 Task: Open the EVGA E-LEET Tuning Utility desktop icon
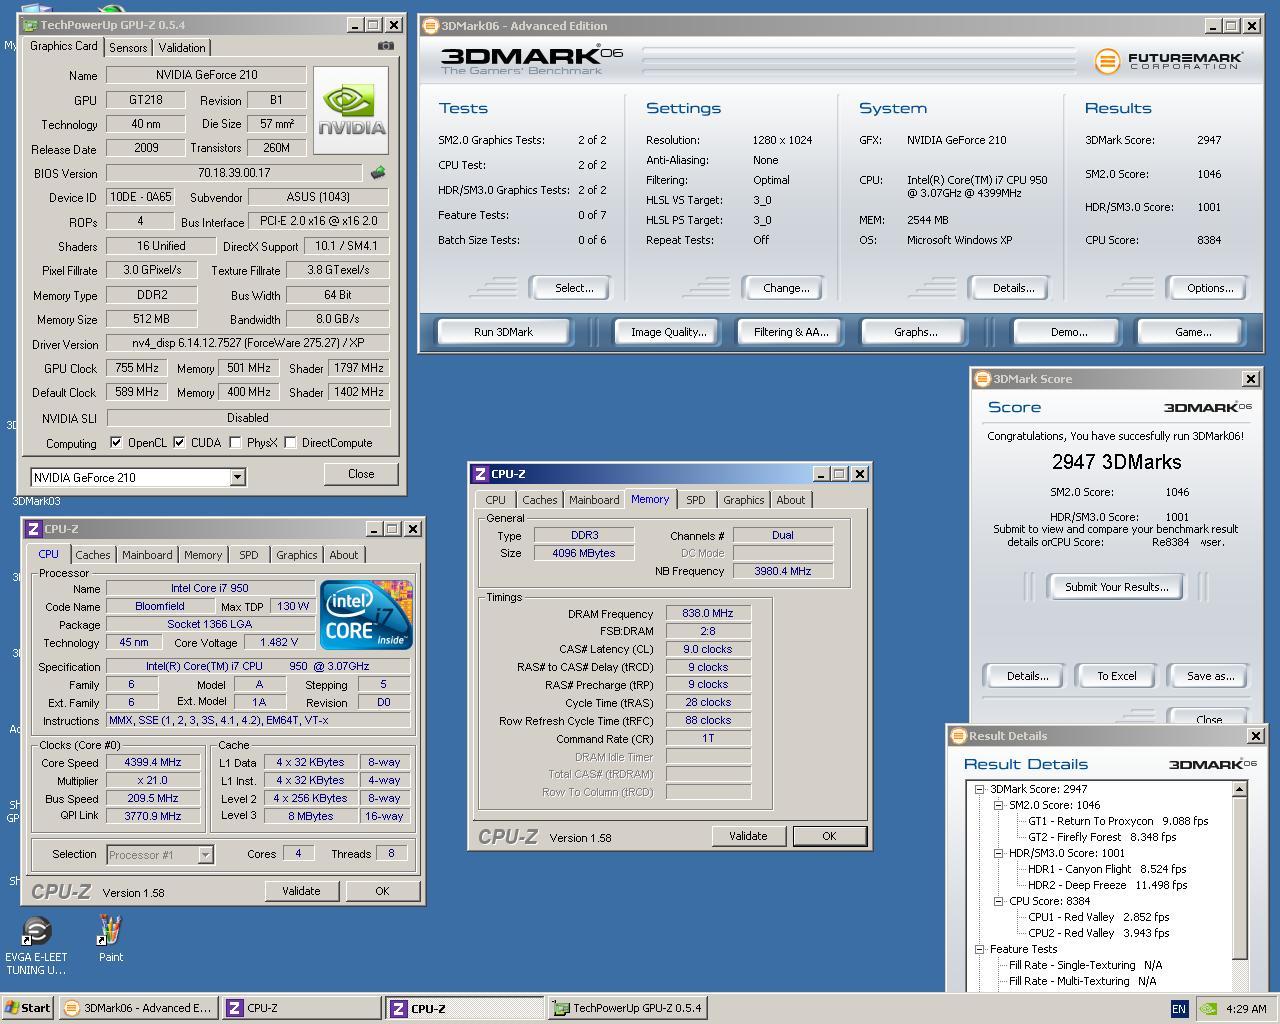[36, 946]
